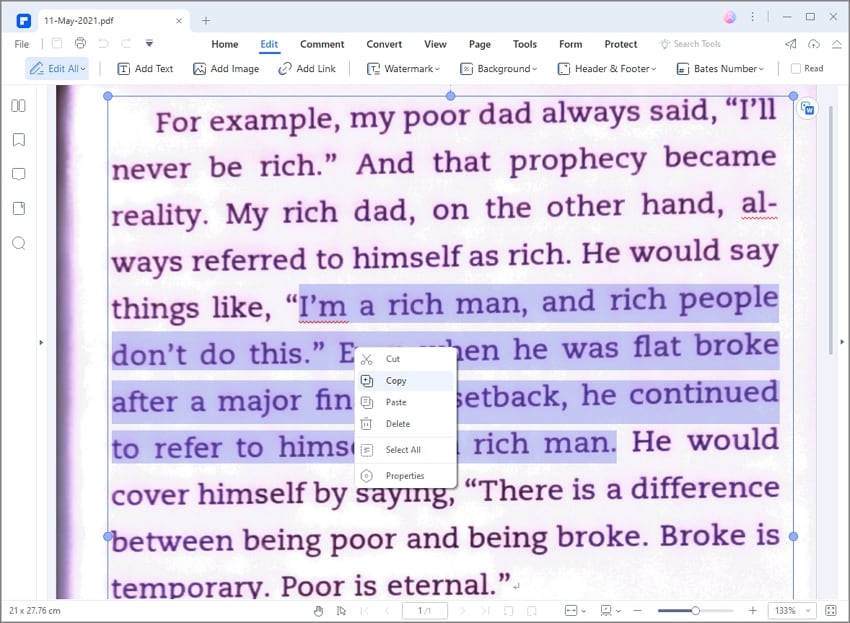The image size is (850, 623).
Task: Open Properties from the context menu
Action: point(405,476)
